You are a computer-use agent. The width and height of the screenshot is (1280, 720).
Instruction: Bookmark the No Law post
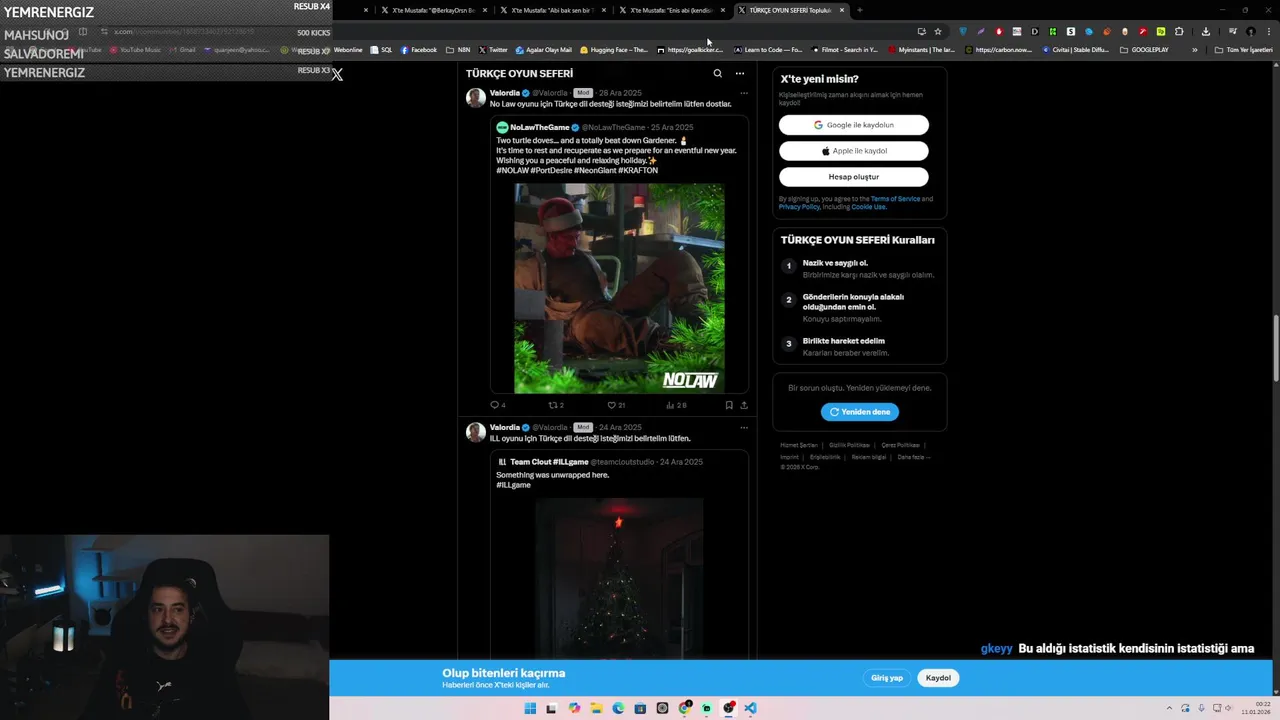[729, 405]
